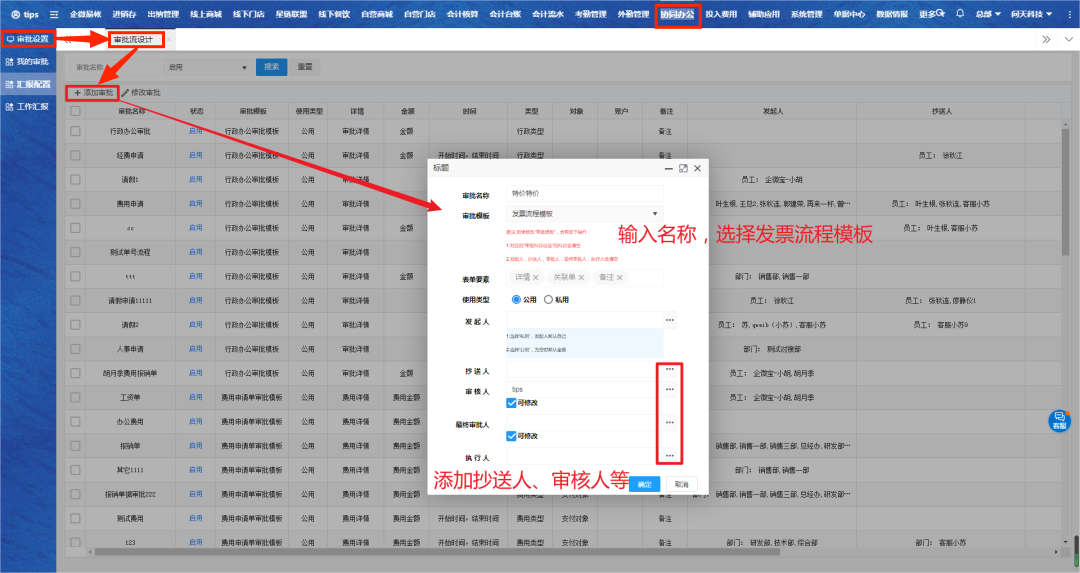The height and width of the screenshot is (573, 1080).
Task: Click the 审批名称 input field in dialog
Action: [x=585, y=193]
